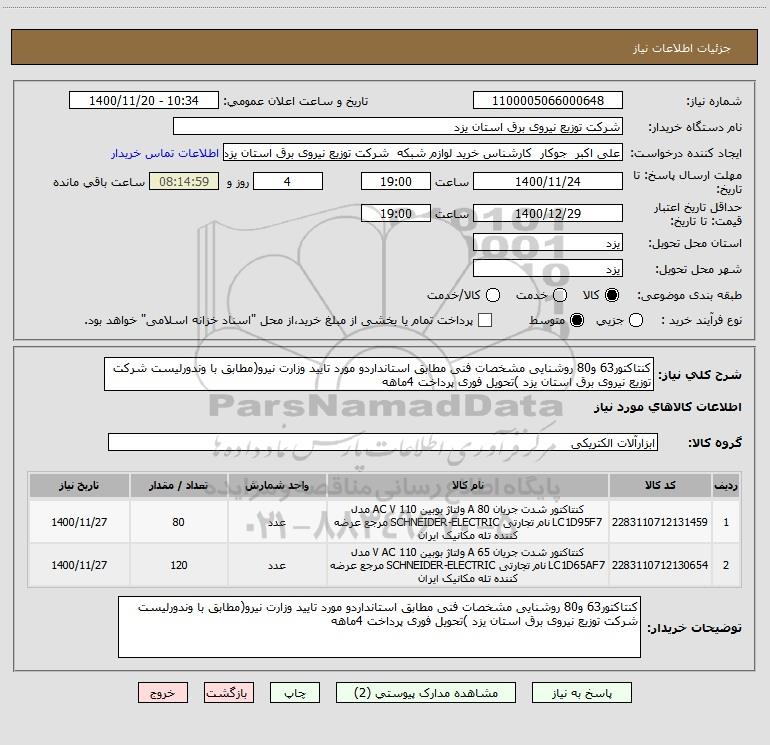
Task: Click quantity 120 in row 2
Action: 179,565
